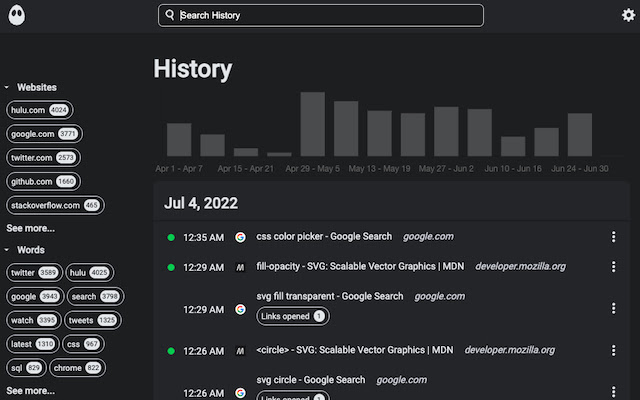Click the magnifier icon in search bar
640x400 pixels.
pos(170,15)
